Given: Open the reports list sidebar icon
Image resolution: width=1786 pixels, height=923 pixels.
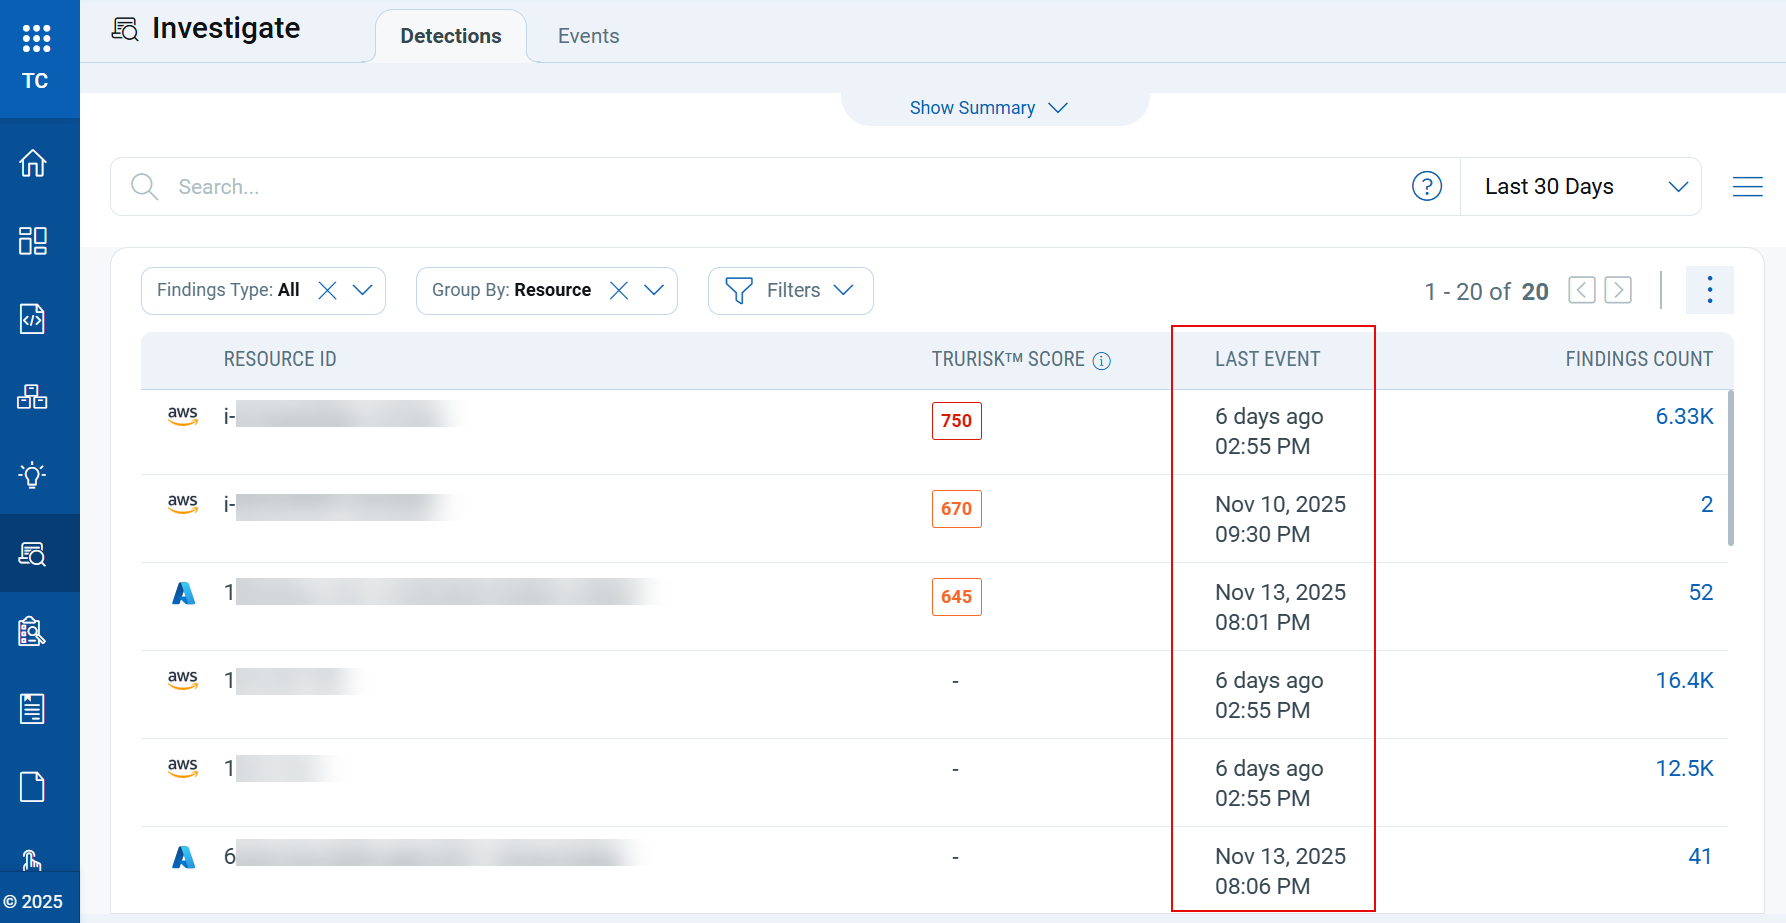Looking at the screenshot, I should pos(33,709).
